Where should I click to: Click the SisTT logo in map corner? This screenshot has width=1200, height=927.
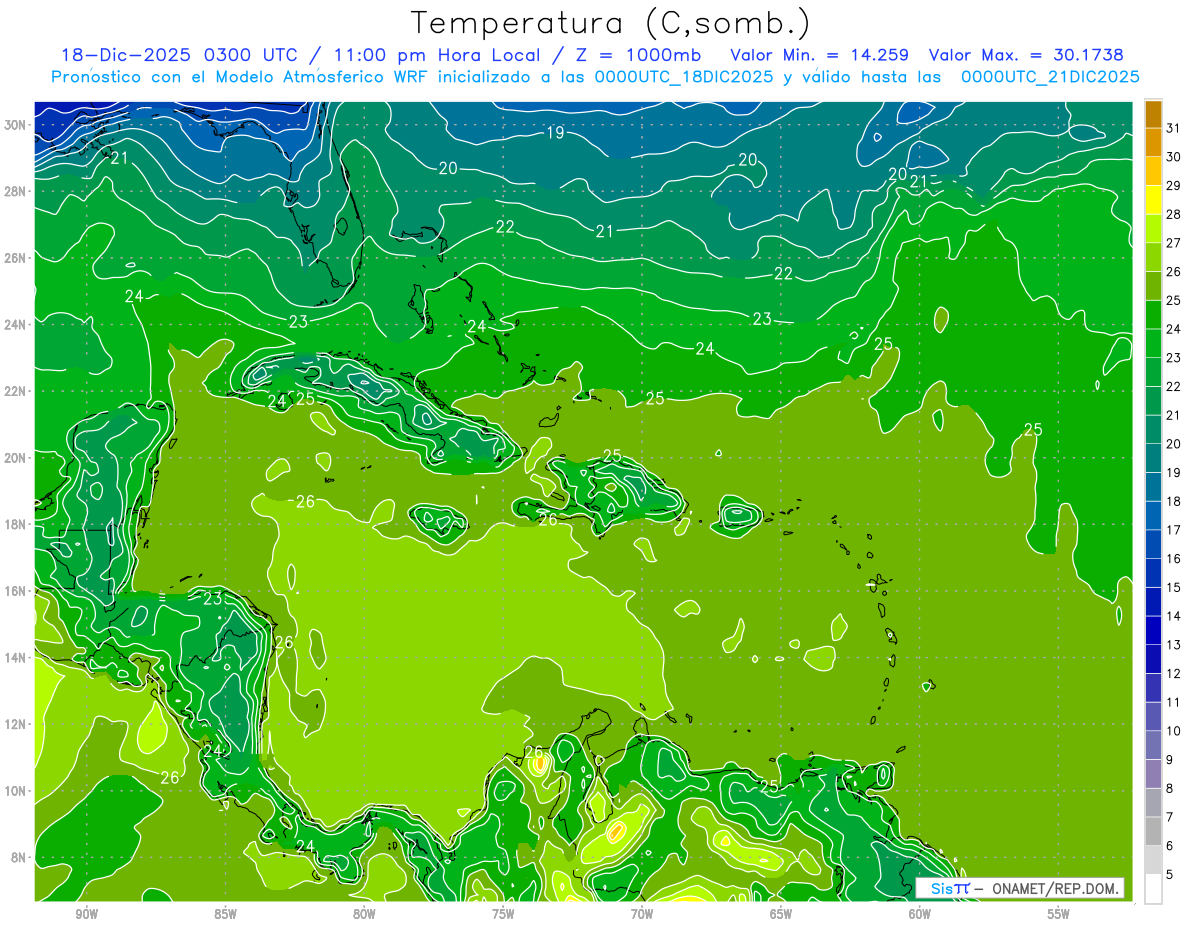[950, 888]
